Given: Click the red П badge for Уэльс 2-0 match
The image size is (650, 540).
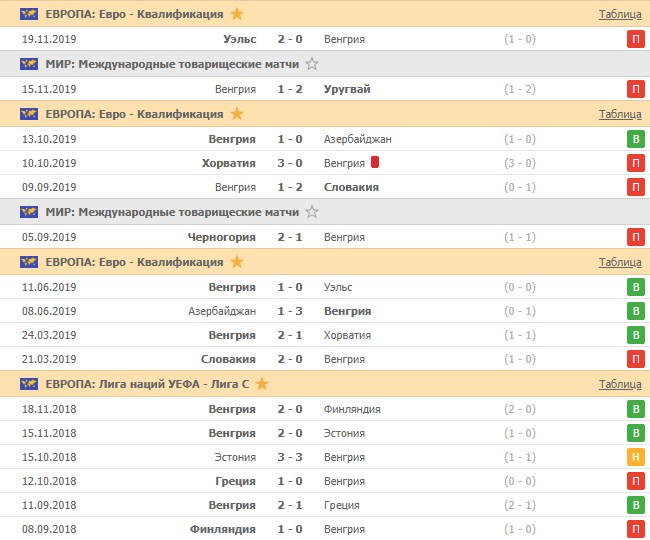Looking at the screenshot, I should tap(635, 40).
